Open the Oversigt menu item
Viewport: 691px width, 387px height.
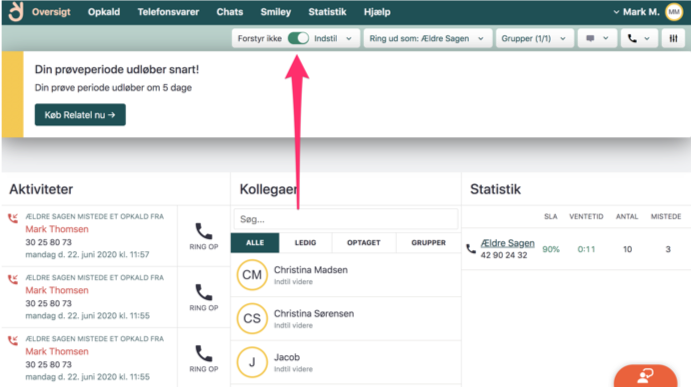[x=51, y=12]
